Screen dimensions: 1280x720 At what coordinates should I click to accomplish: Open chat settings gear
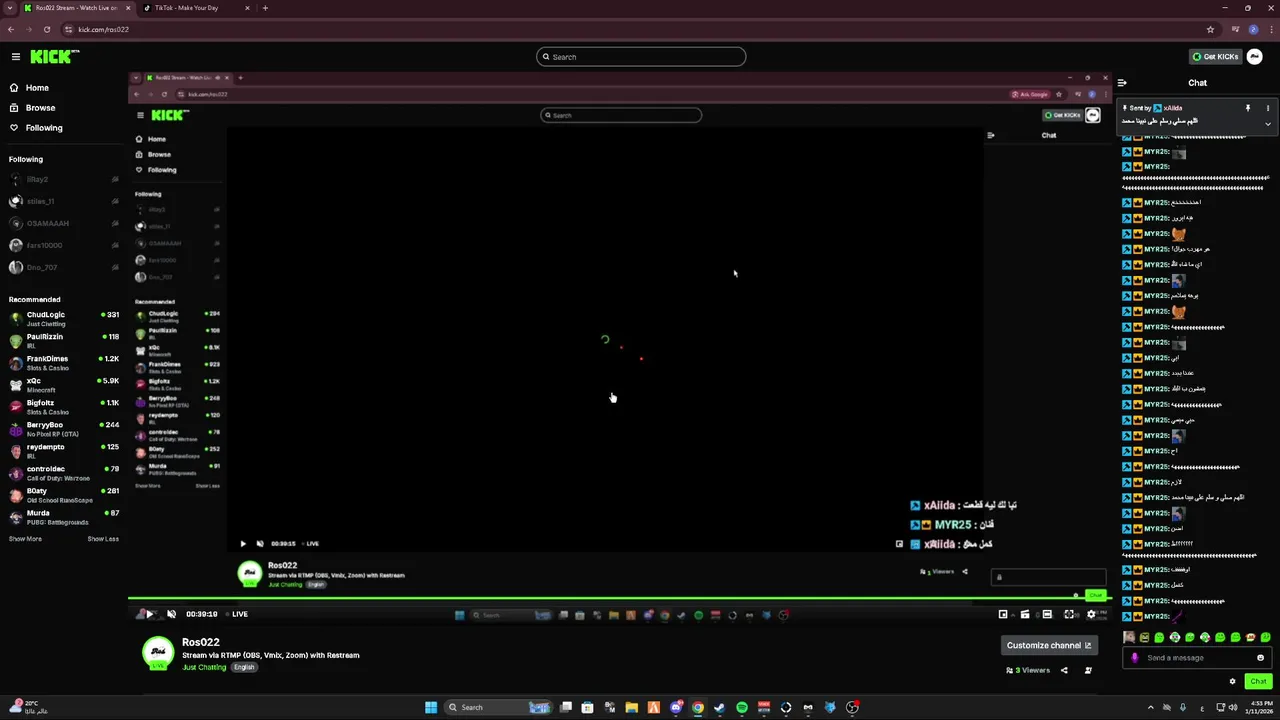[1232, 681]
